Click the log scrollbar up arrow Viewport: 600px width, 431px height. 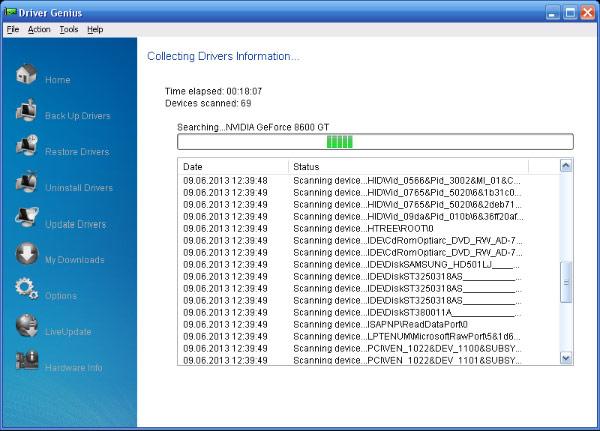pyautogui.click(x=566, y=165)
